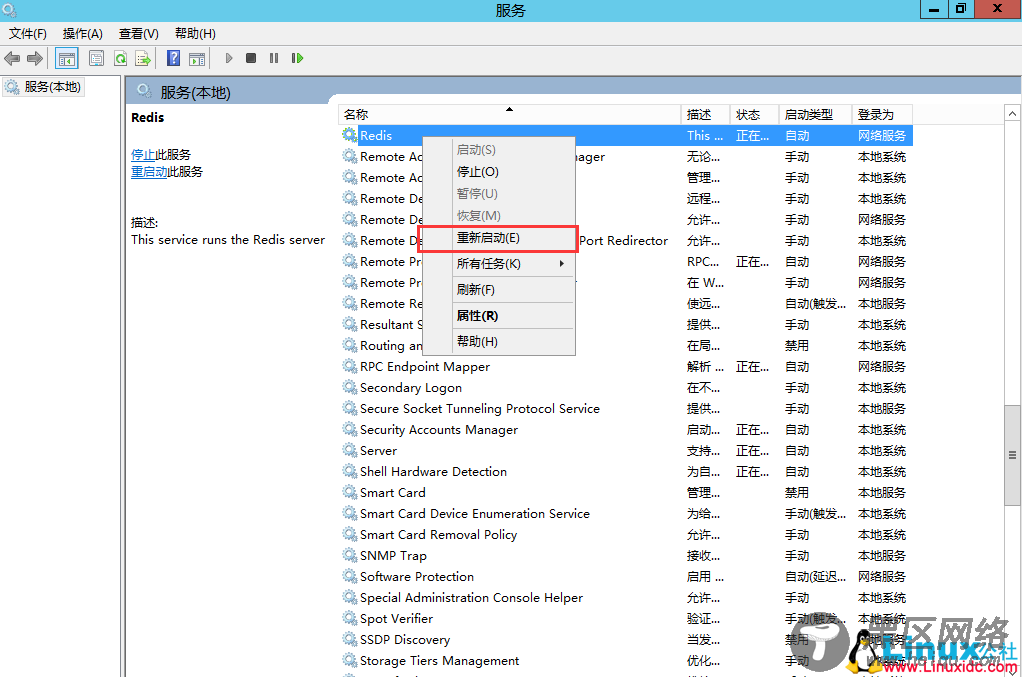Screen dimensions: 1022x677
Task: Sort by the 名称 column header
Action: [x=509, y=115]
